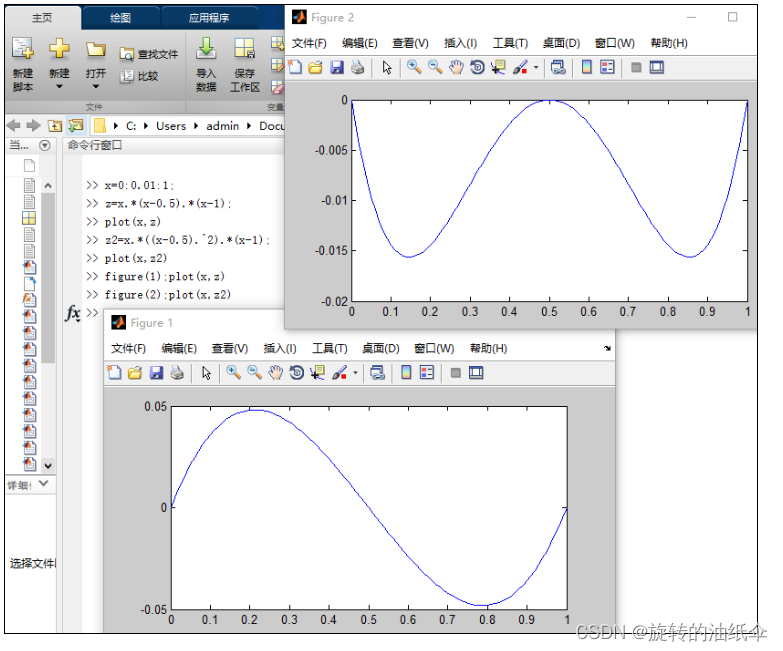Toggle Zoom Out tool in Figure 2
The height and width of the screenshot is (651, 783).
pos(435,67)
